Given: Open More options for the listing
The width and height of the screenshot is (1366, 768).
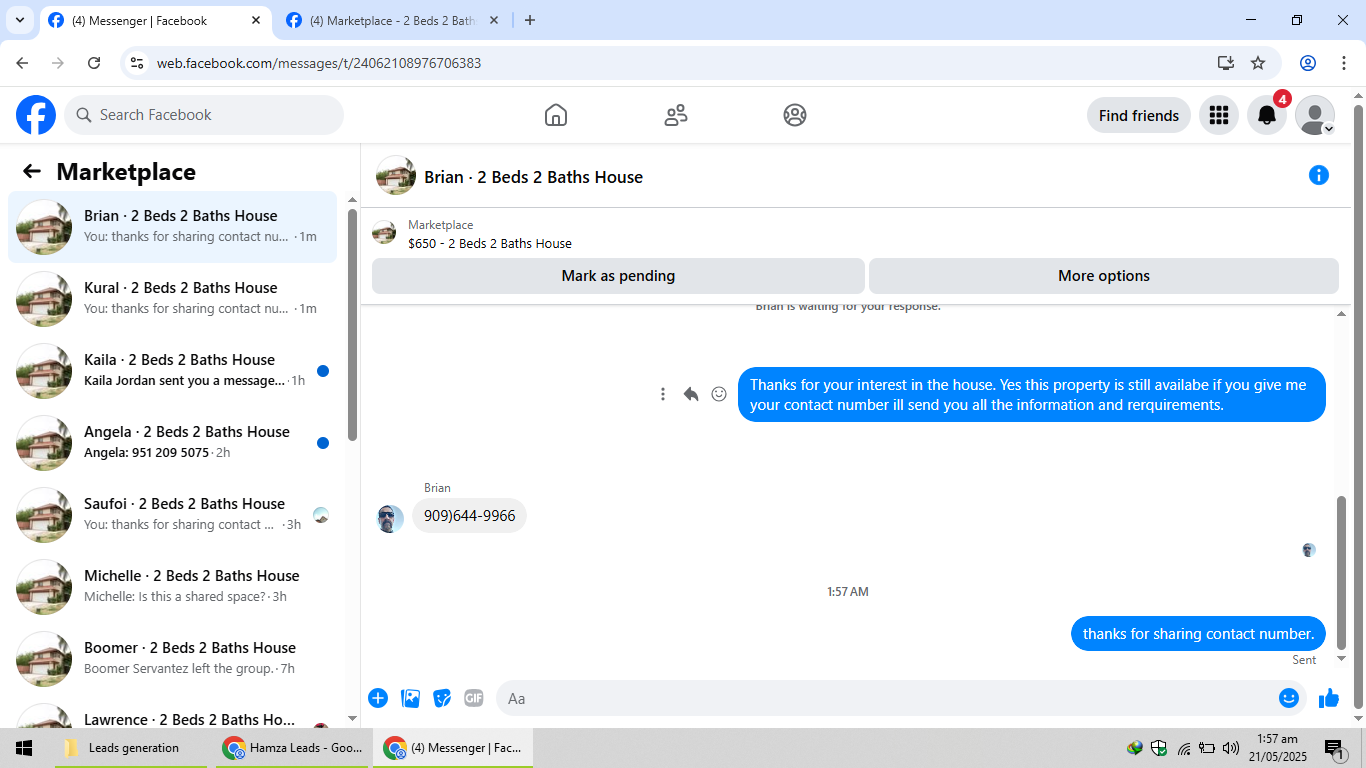Looking at the screenshot, I should (x=1104, y=276).
